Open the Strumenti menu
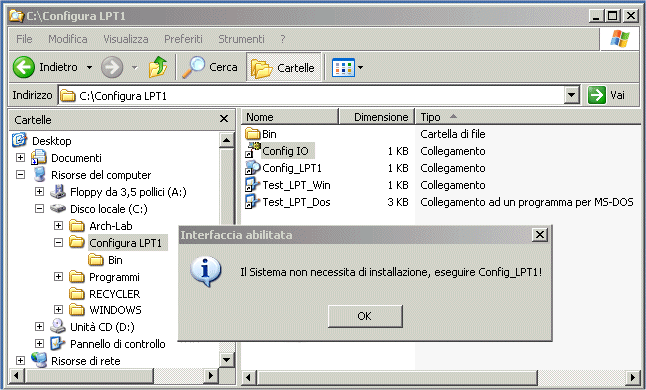This screenshot has width=646, height=390. tap(241, 39)
